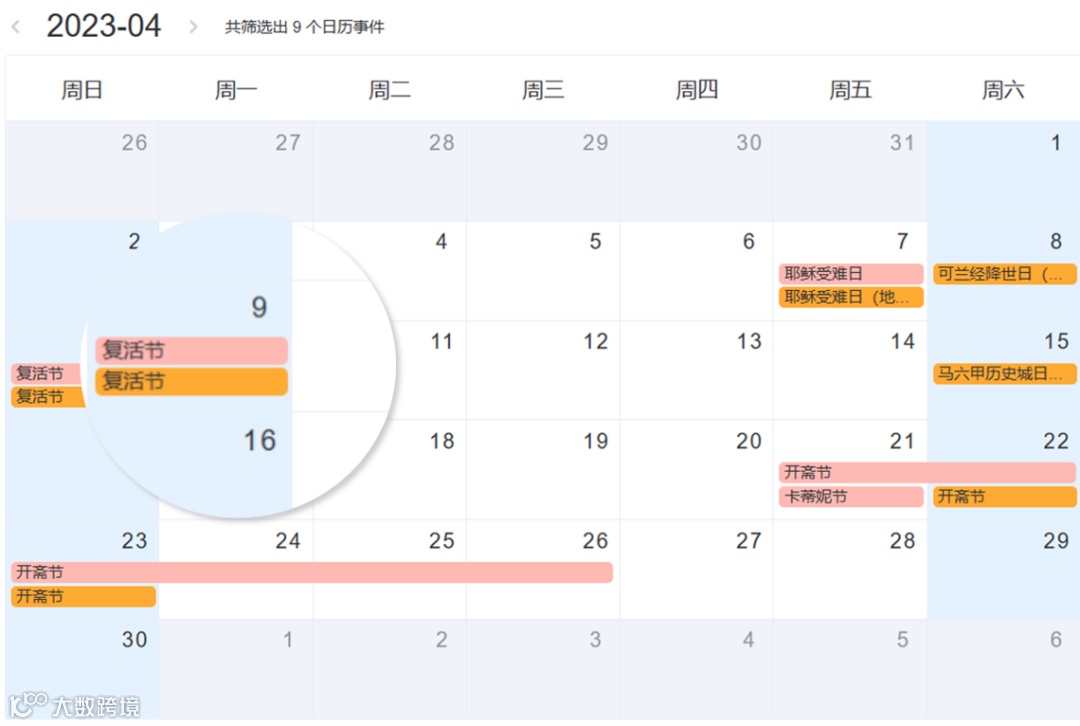1080x726 pixels.
Task: Open orange 开斋节 event on April 22
Action: coord(1004,496)
